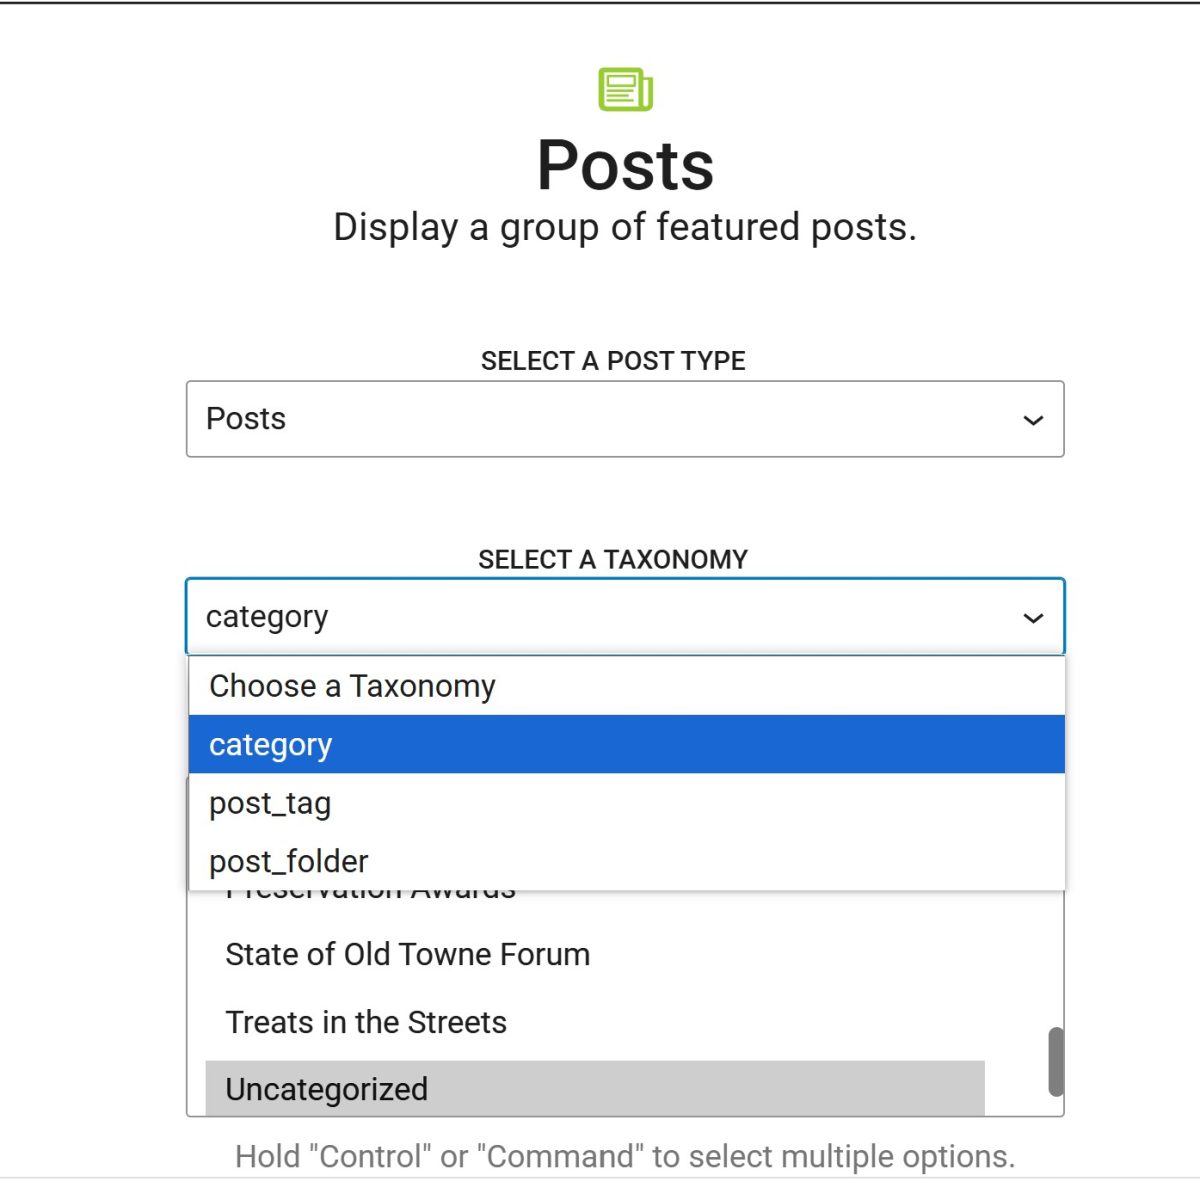The height and width of the screenshot is (1200, 1200).
Task: Click the terms list scrollbar thumb
Action: click(x=1055, y=1061)
